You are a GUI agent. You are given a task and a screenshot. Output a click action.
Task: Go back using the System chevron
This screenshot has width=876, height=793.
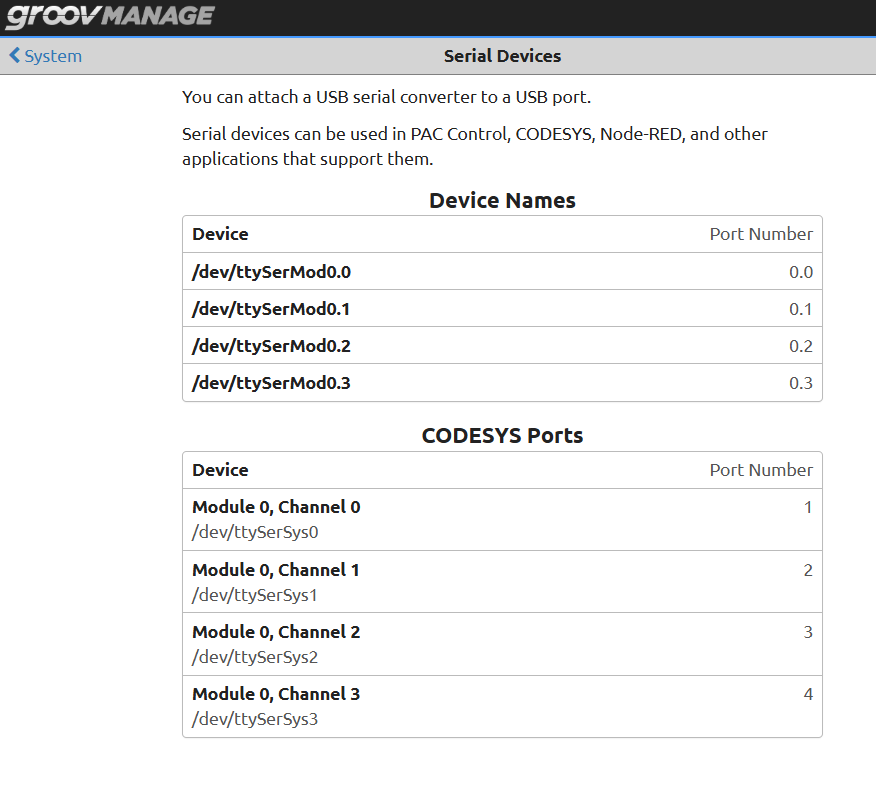tap(14, 56)
